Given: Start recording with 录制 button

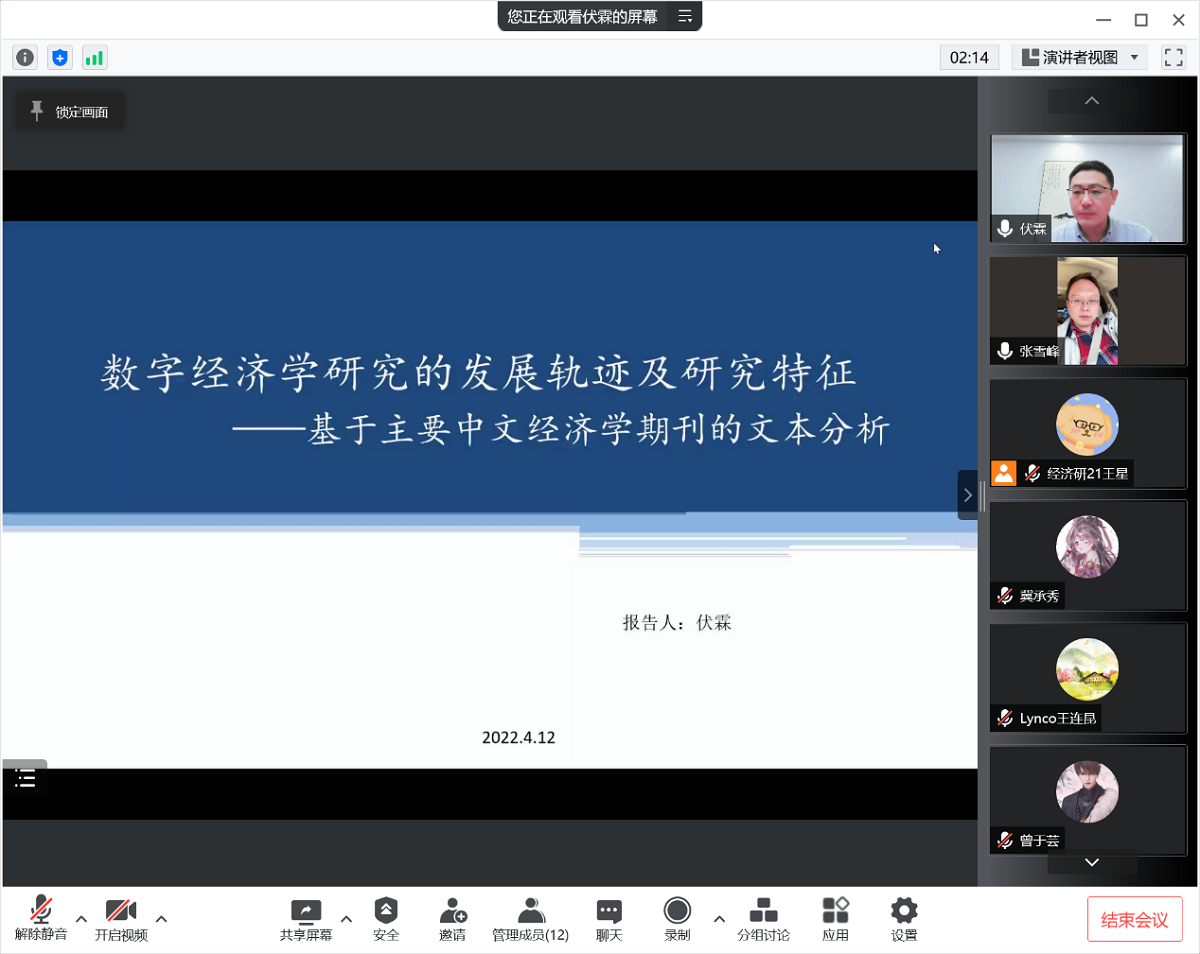Looking at the screenshot, I should tap(677, 918).
